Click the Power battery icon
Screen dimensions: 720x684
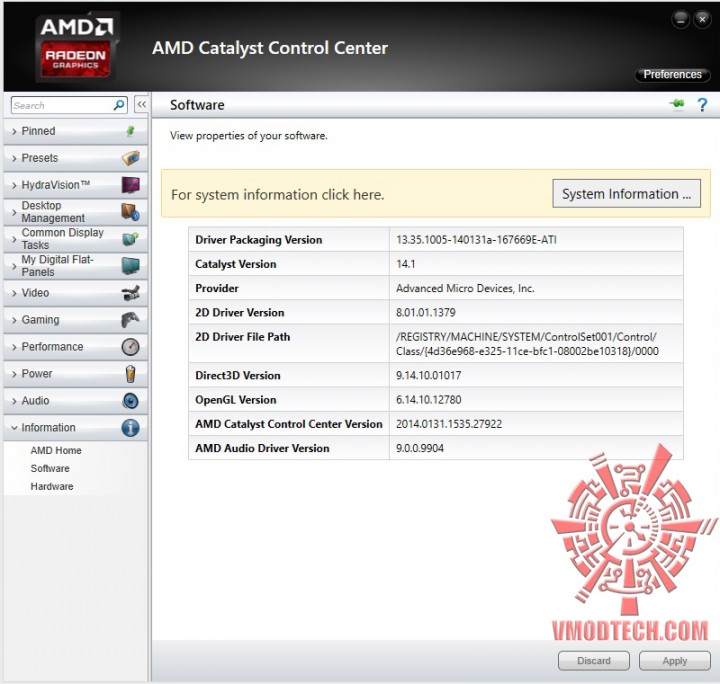(131, 374)
